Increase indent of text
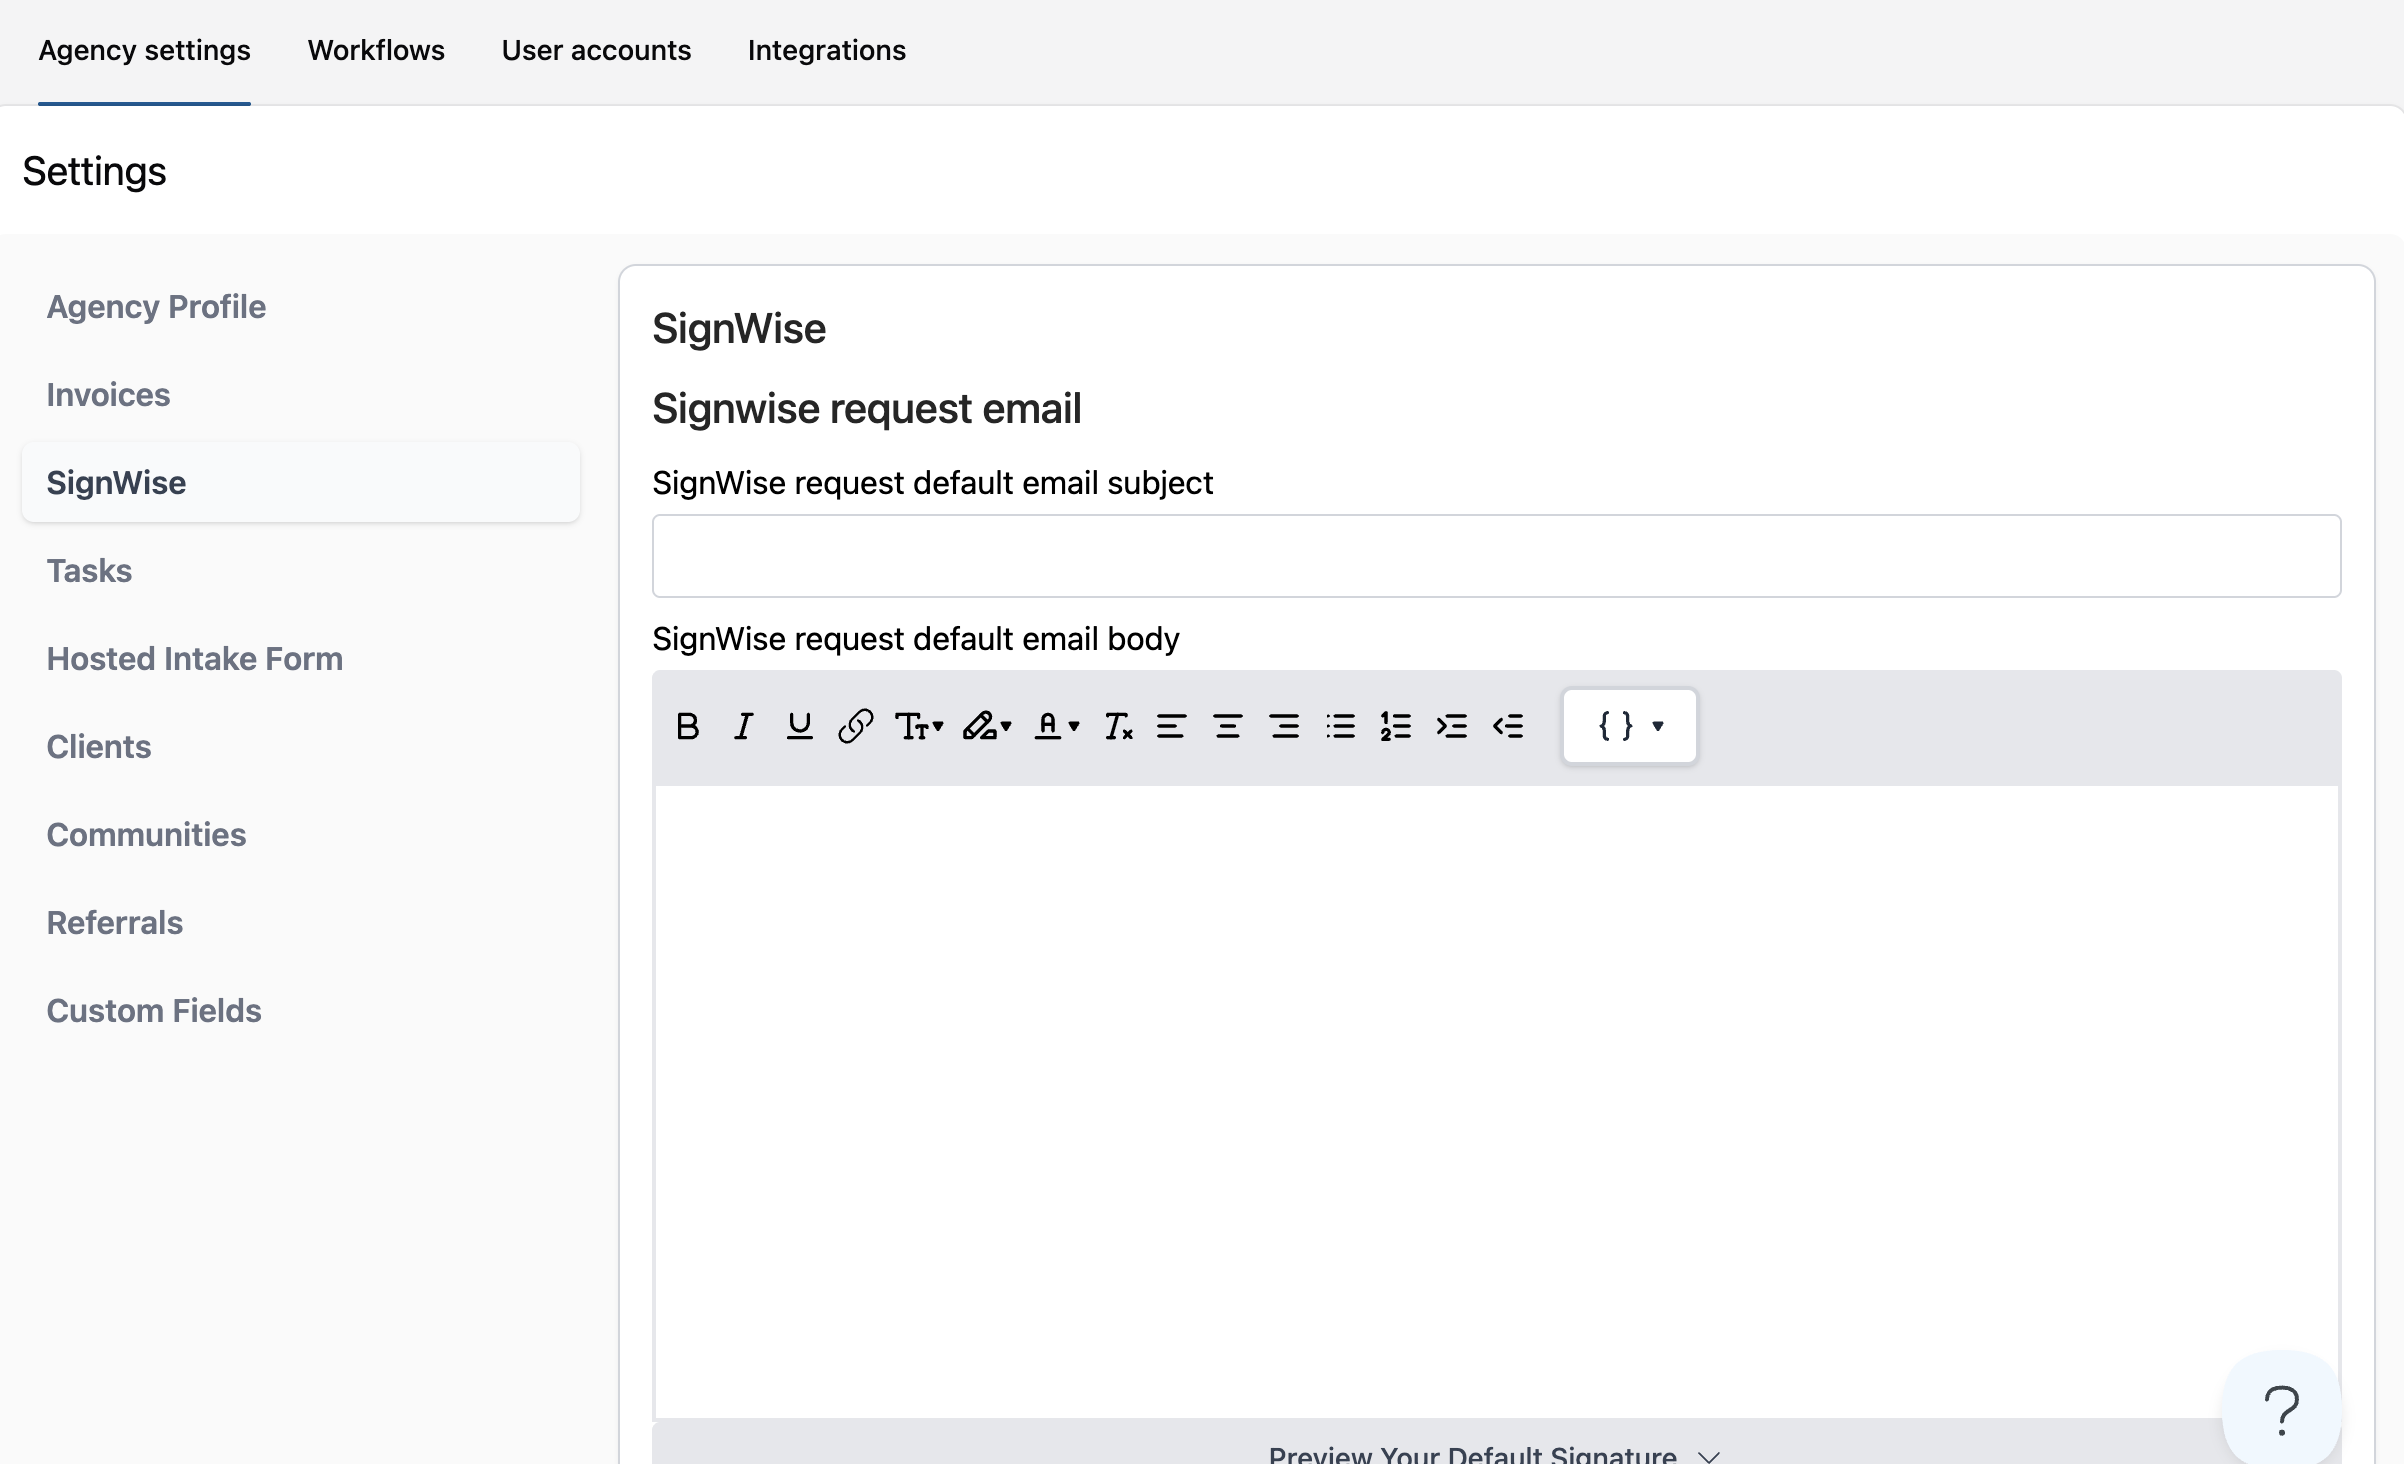Image resolution: width=2404 pixels, height=1464 pixels. pos(1451,726)
